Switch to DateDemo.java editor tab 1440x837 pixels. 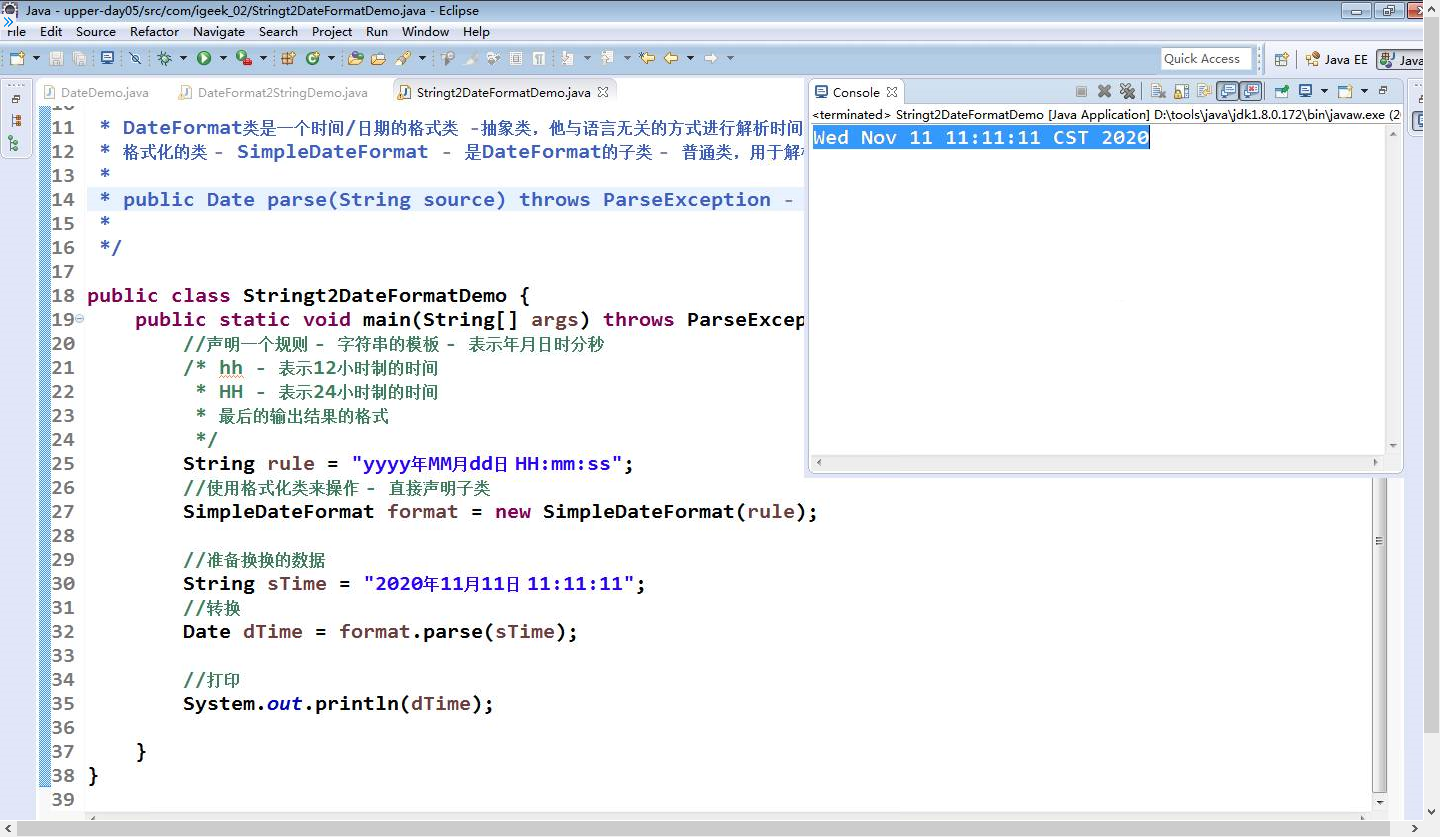[96, 92]
